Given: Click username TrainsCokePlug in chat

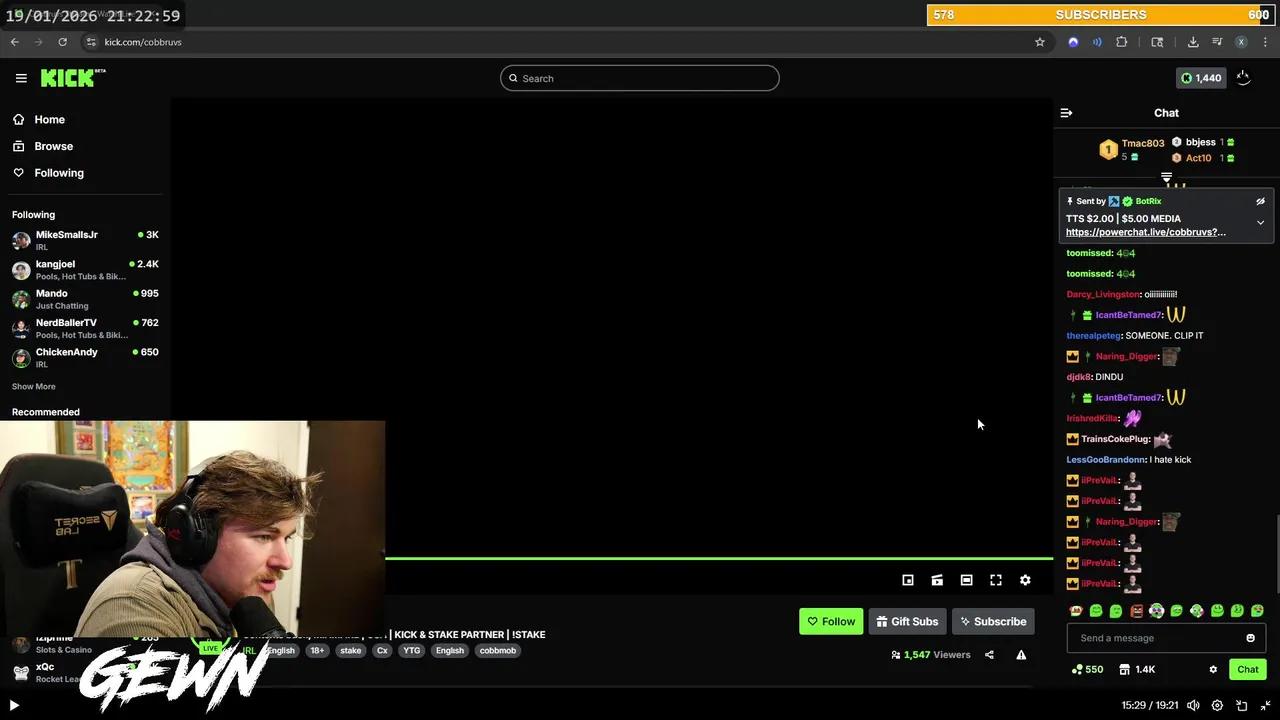Looking at the screenshot, I should coord(1115,439).
